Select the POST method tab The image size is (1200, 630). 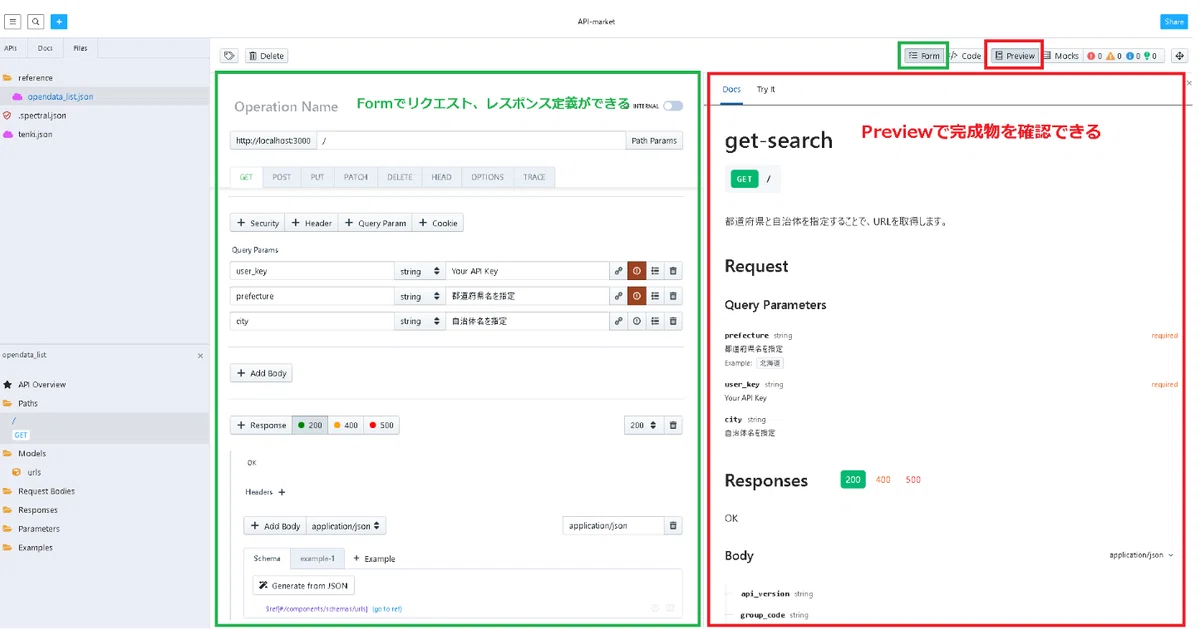click(282, 177)
